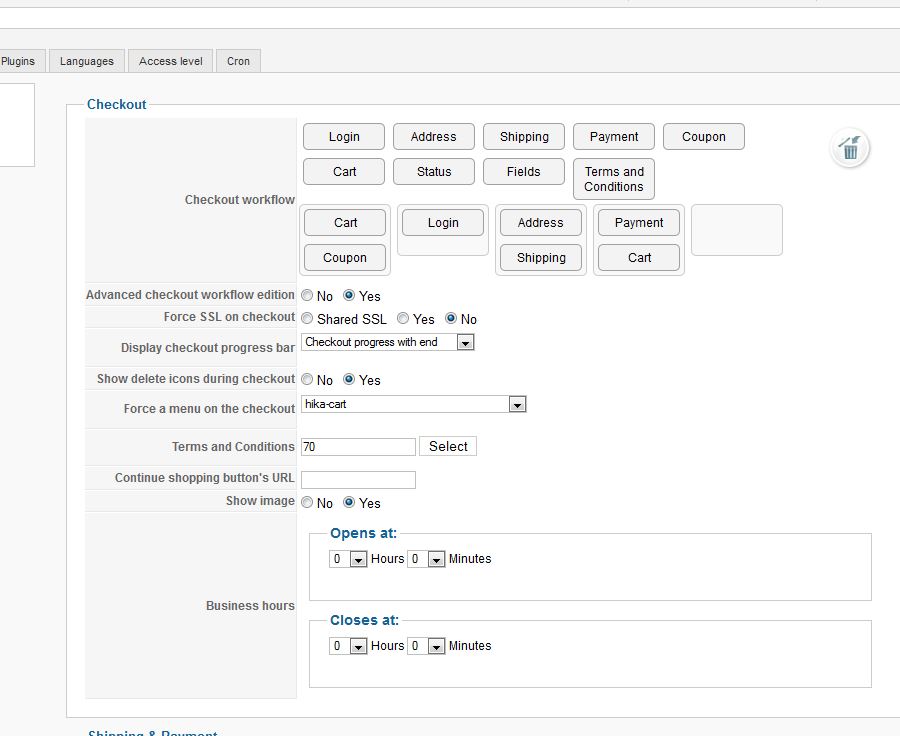
Task: Click Select button for Terms and Conditions
Action: [x=448, y=447]
